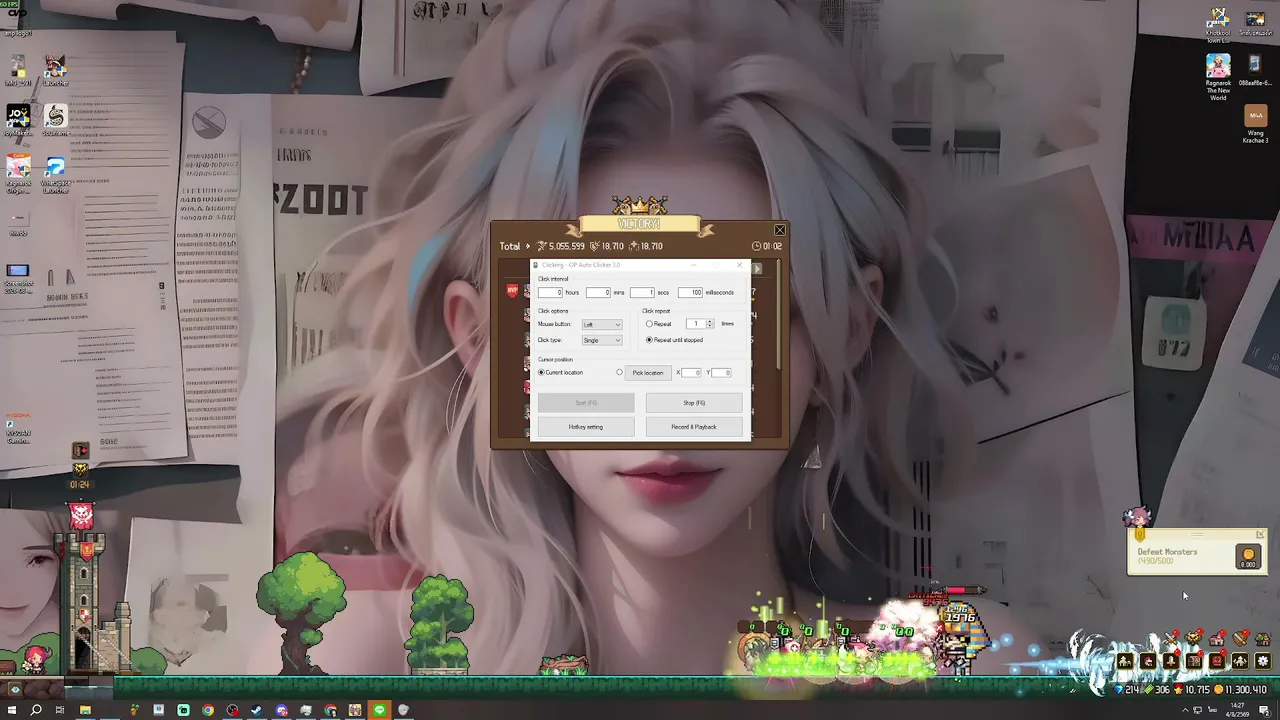
Task: Open Record & Playback
Action: pyautogui.click(x=694, y=427)
